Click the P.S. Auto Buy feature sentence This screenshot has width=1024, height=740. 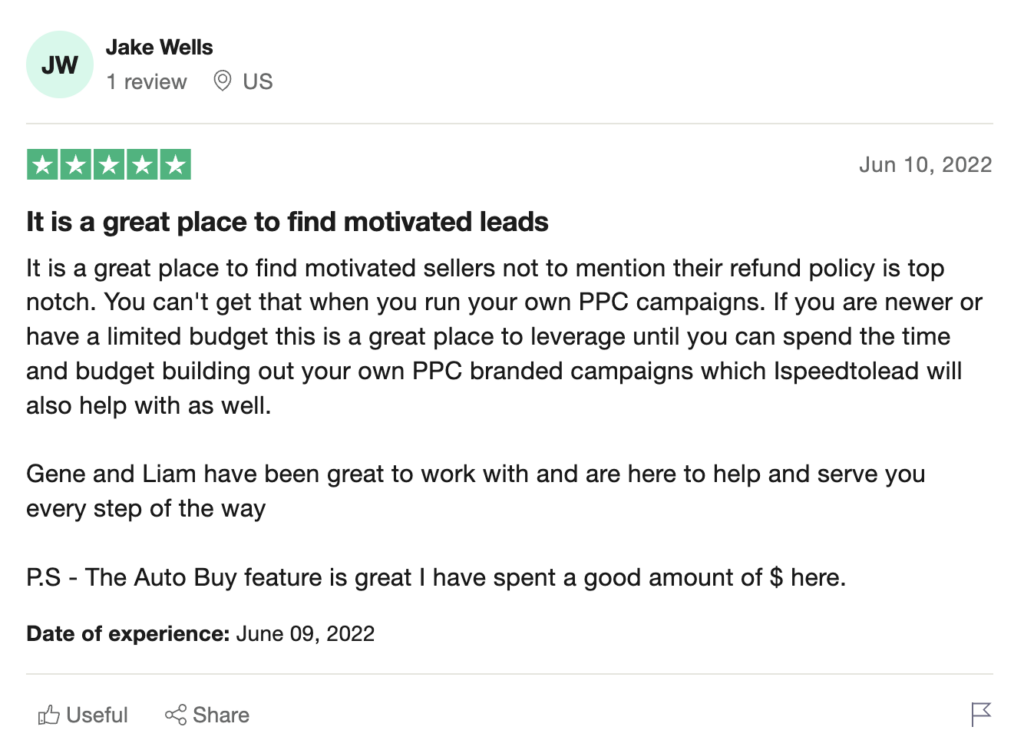tap(436, 578)
